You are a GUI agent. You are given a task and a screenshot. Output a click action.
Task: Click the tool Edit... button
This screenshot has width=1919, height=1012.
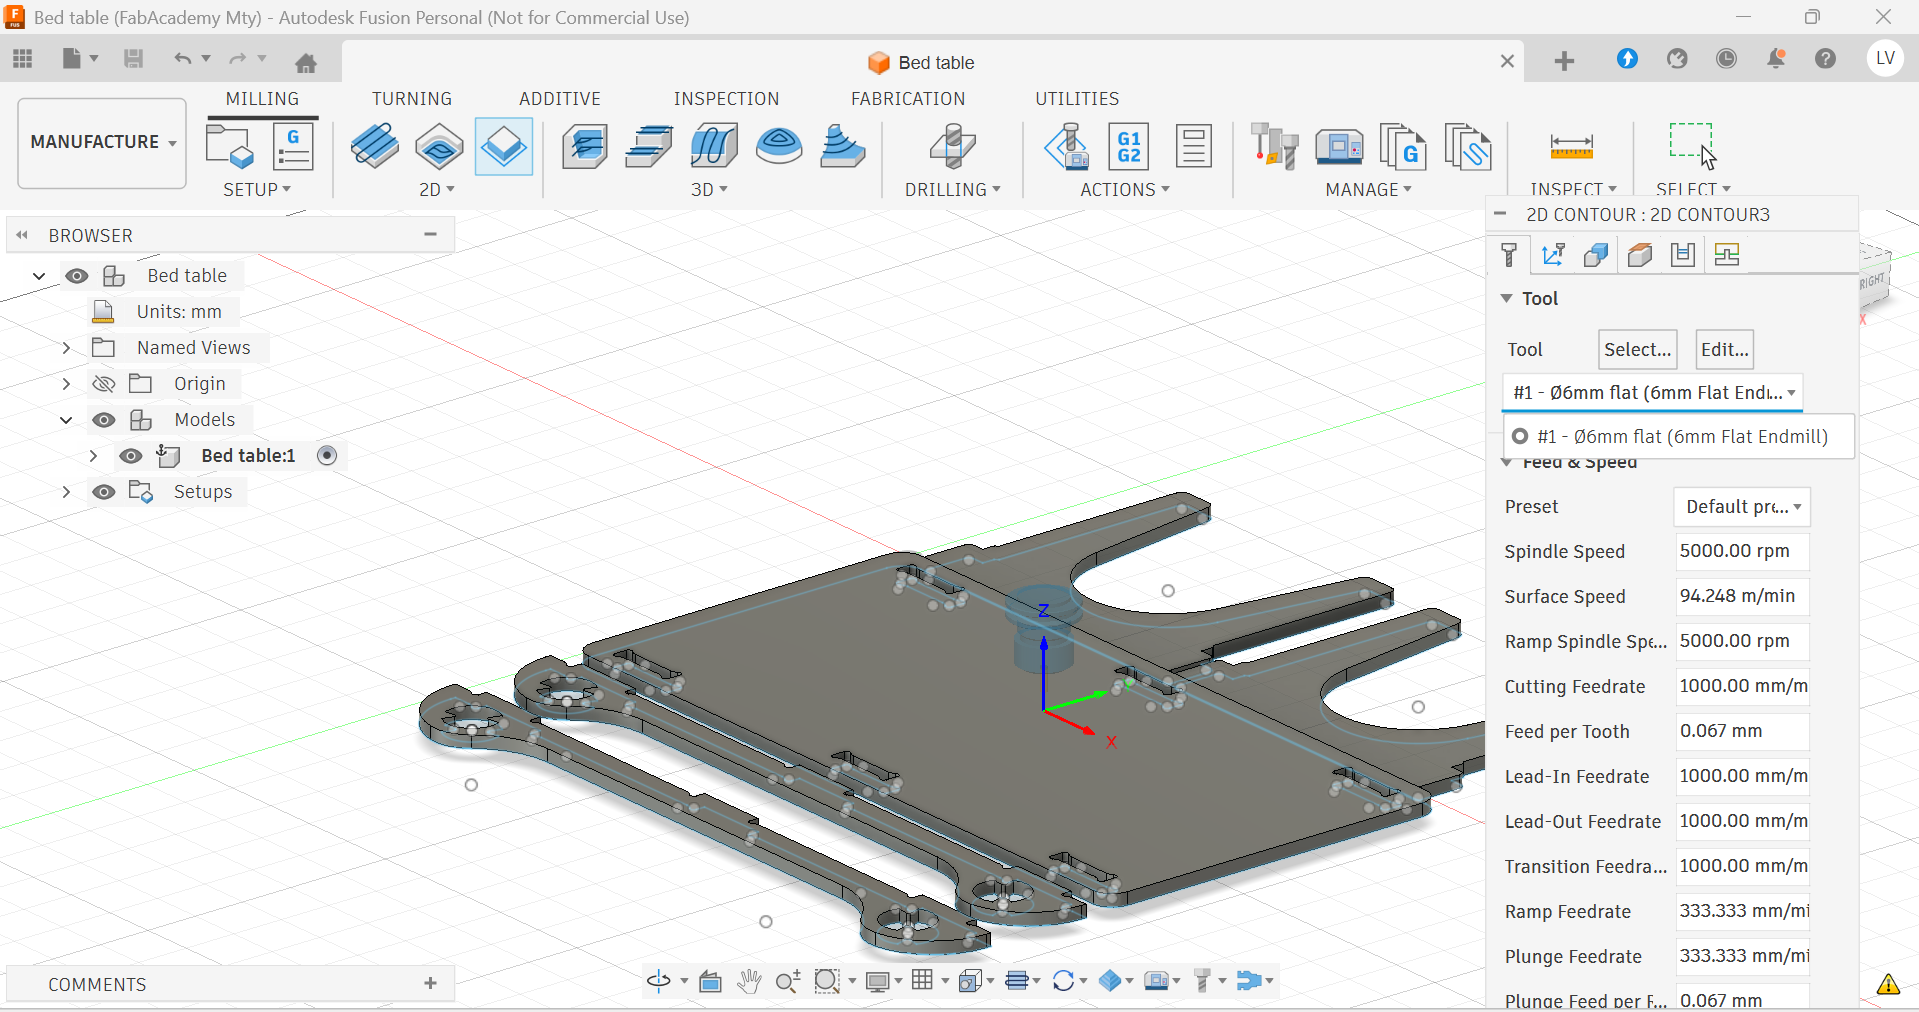1725,350
